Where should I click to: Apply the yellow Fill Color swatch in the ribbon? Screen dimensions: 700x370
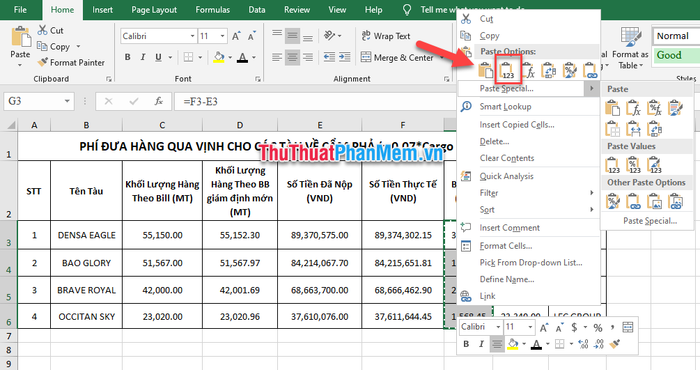click(x=219, y=57)
